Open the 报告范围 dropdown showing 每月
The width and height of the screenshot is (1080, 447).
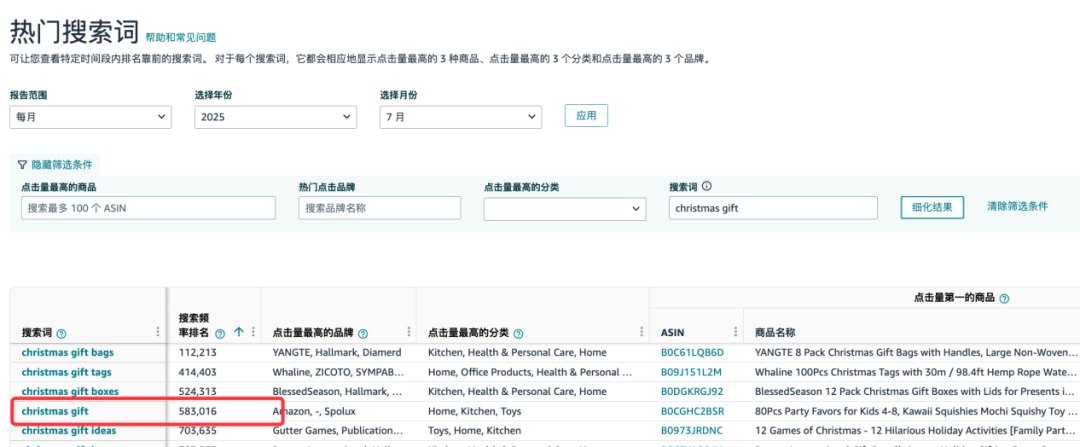coord(90,117)
